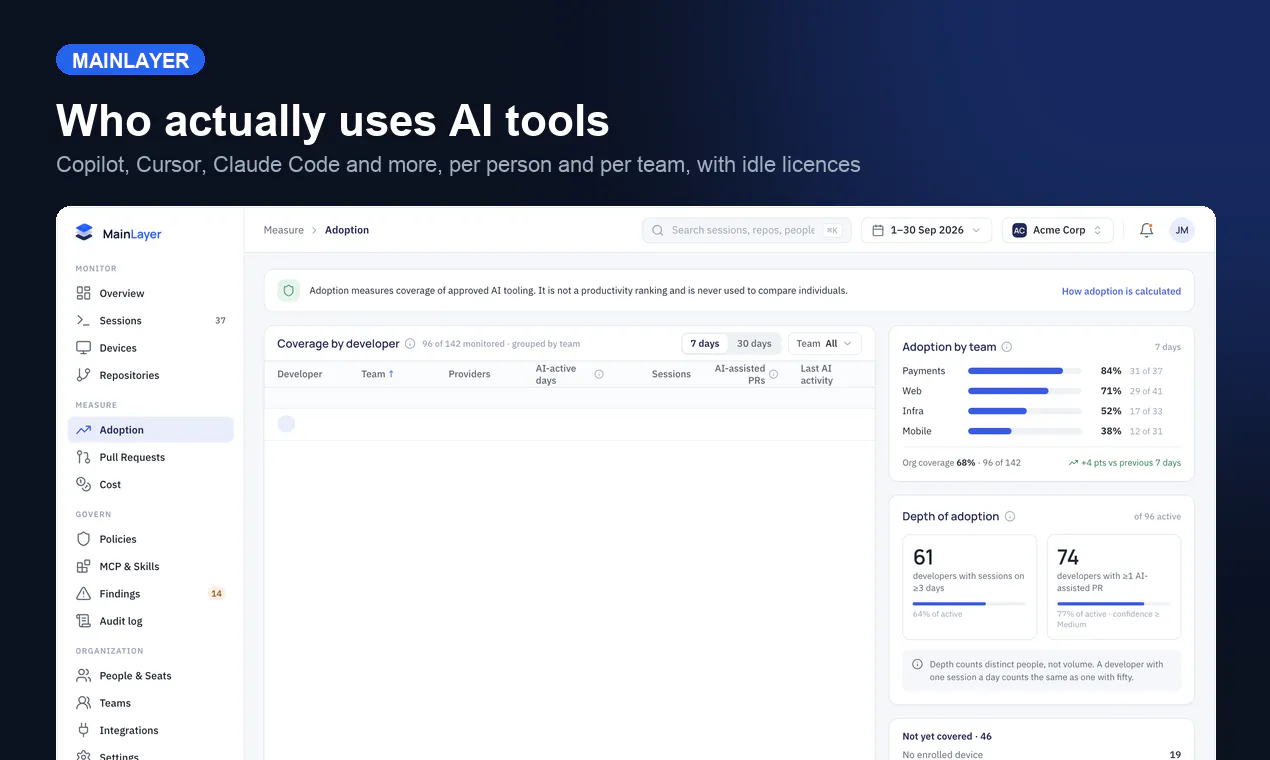This screenshot has width=1270, height=760.
Task: Click the Integrations plug icon
Action: [84, 730]
